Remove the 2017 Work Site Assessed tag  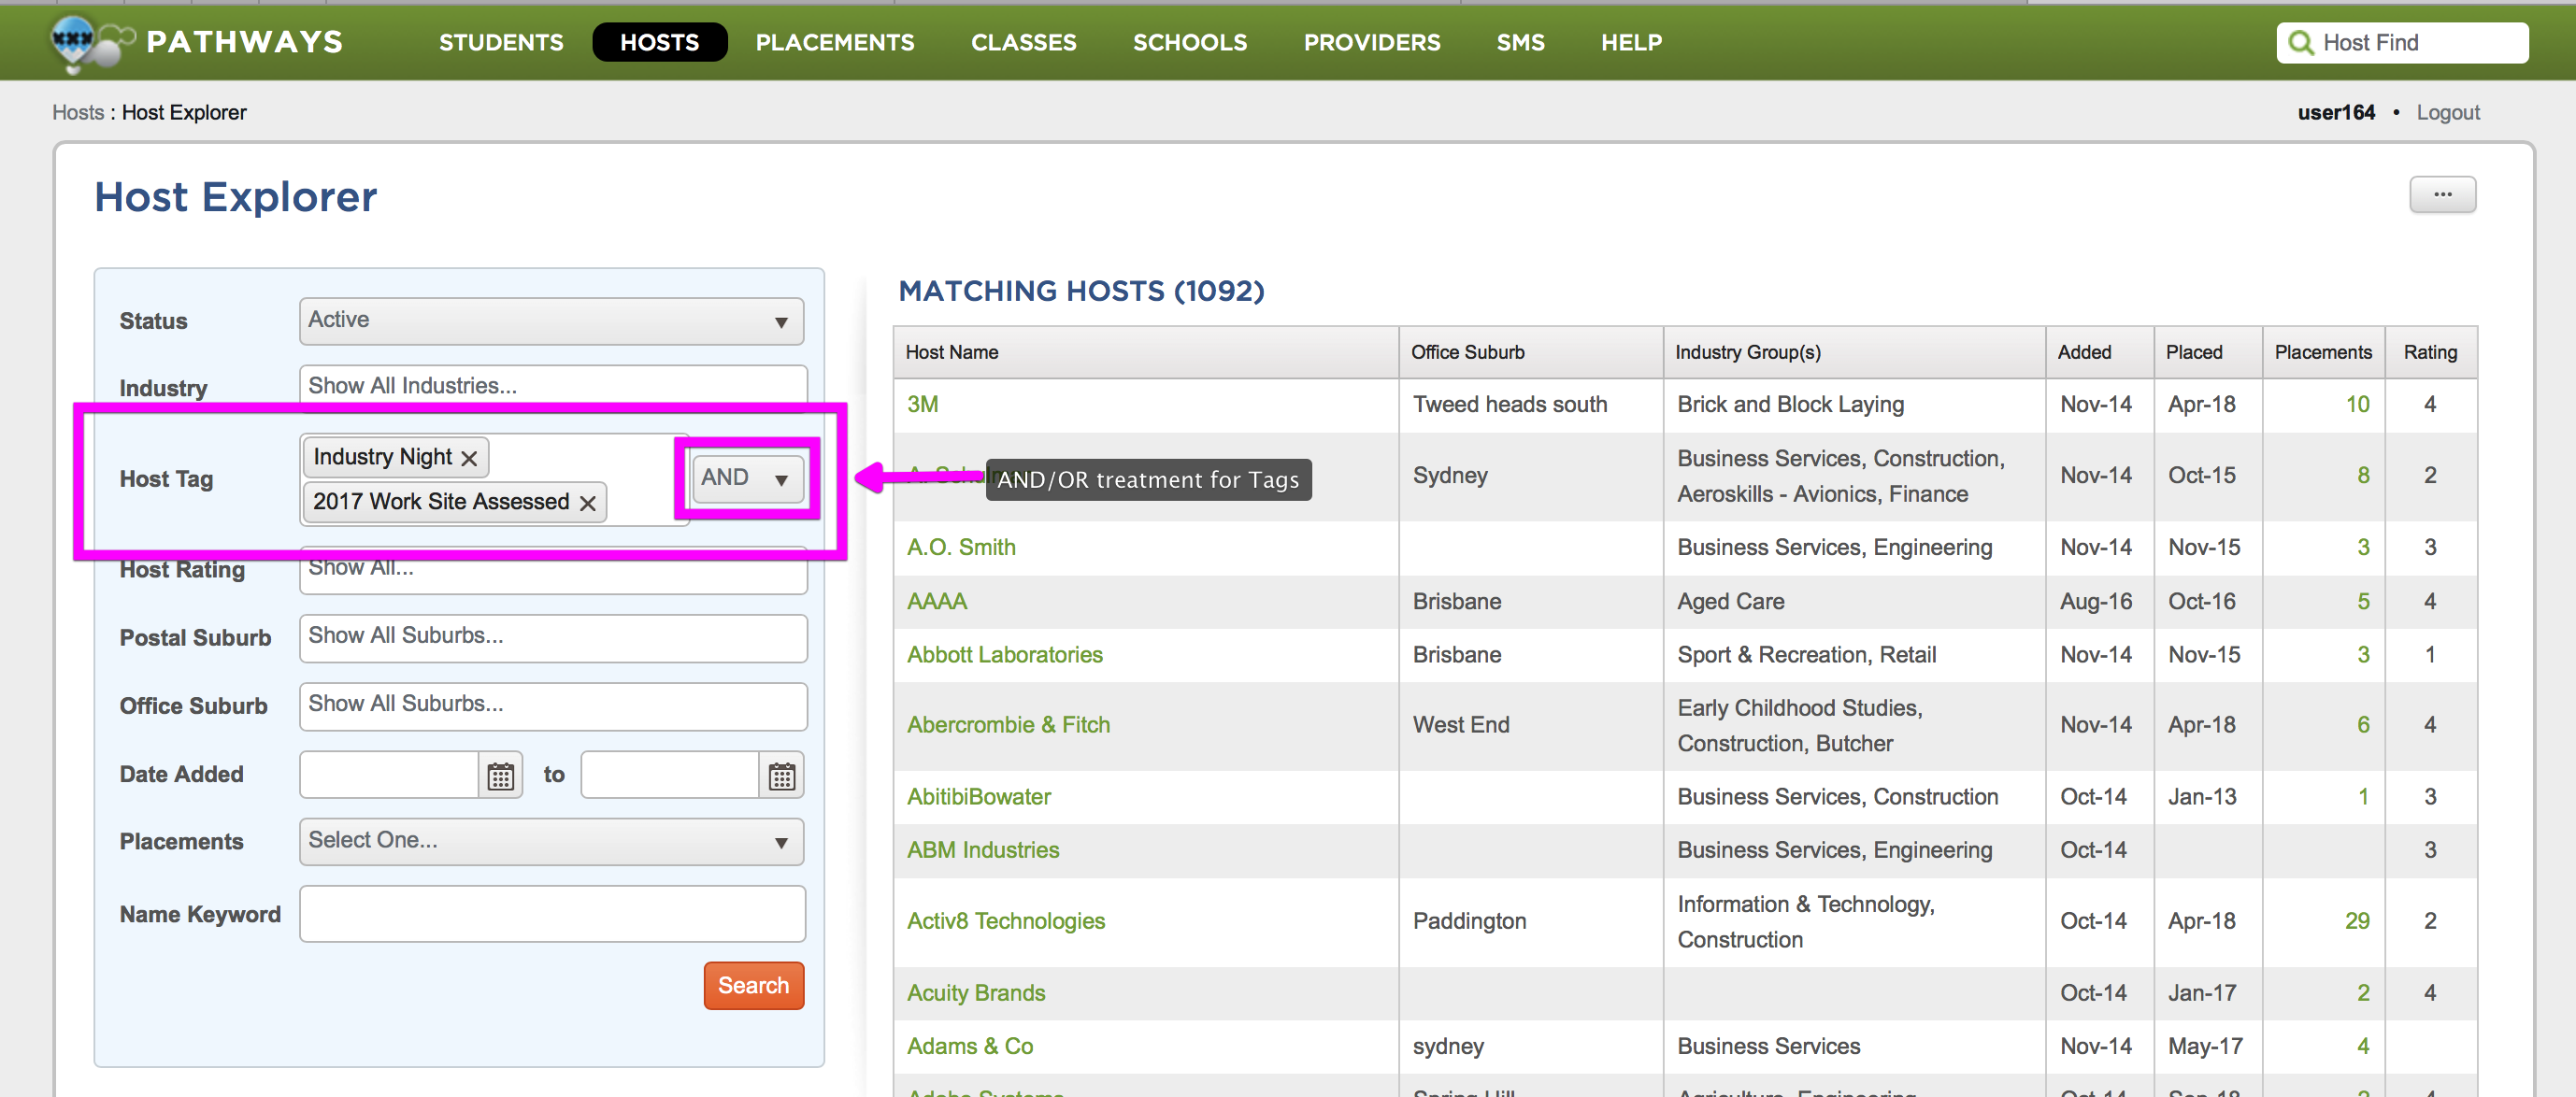[588, 502]
